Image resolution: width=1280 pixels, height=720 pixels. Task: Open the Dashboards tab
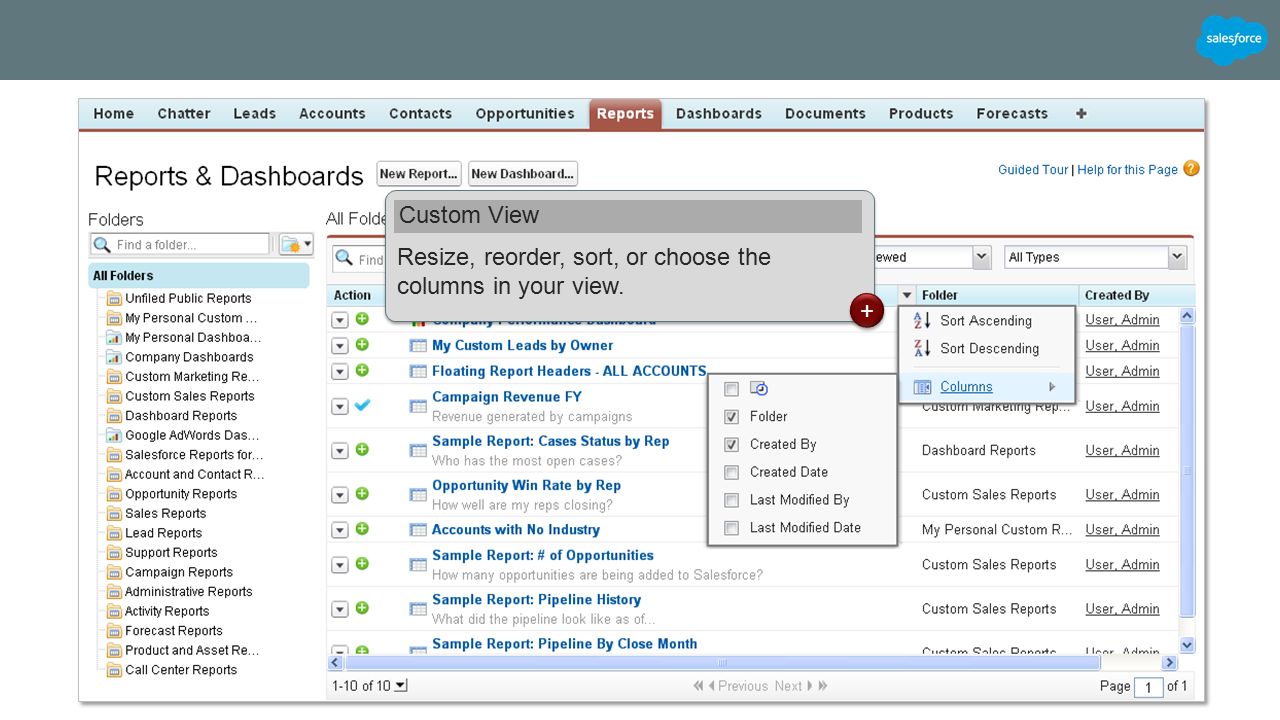(x=719, y=114)
